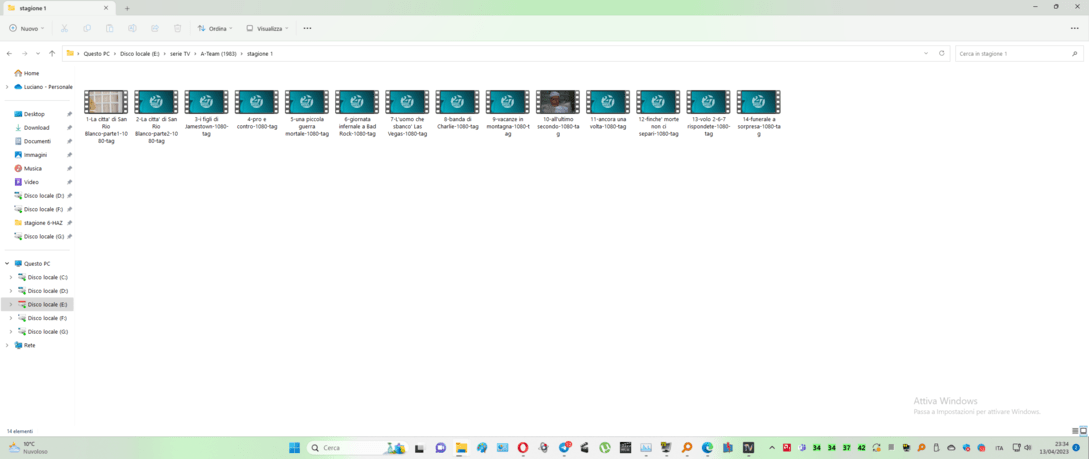Open recent locations dropdown arrow
This screenshot has height=459, width=1089.
coord(38,53)
